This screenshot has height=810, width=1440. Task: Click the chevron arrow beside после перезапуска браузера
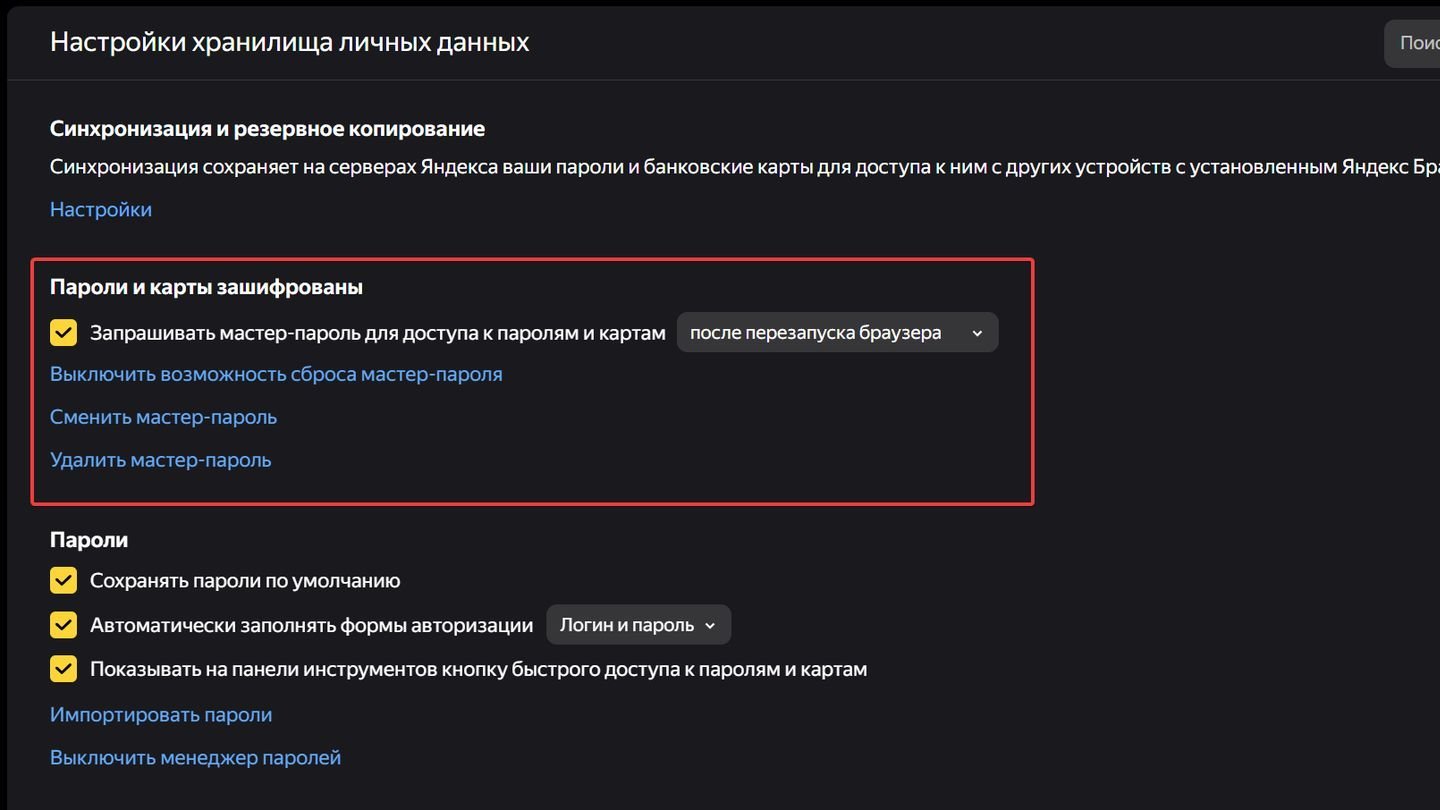[977, 334]
